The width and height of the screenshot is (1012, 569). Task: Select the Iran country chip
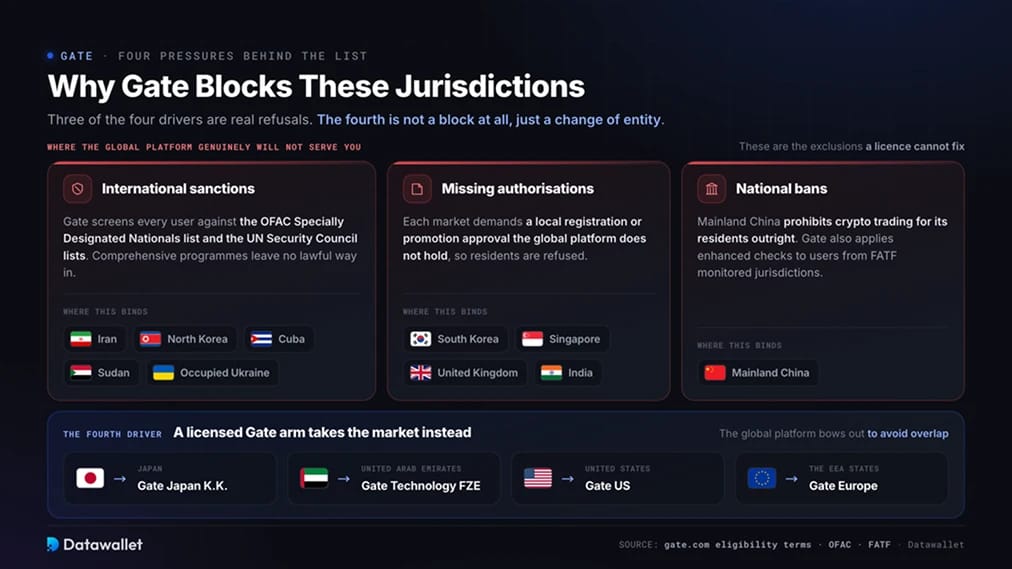(x=94, y=339)
